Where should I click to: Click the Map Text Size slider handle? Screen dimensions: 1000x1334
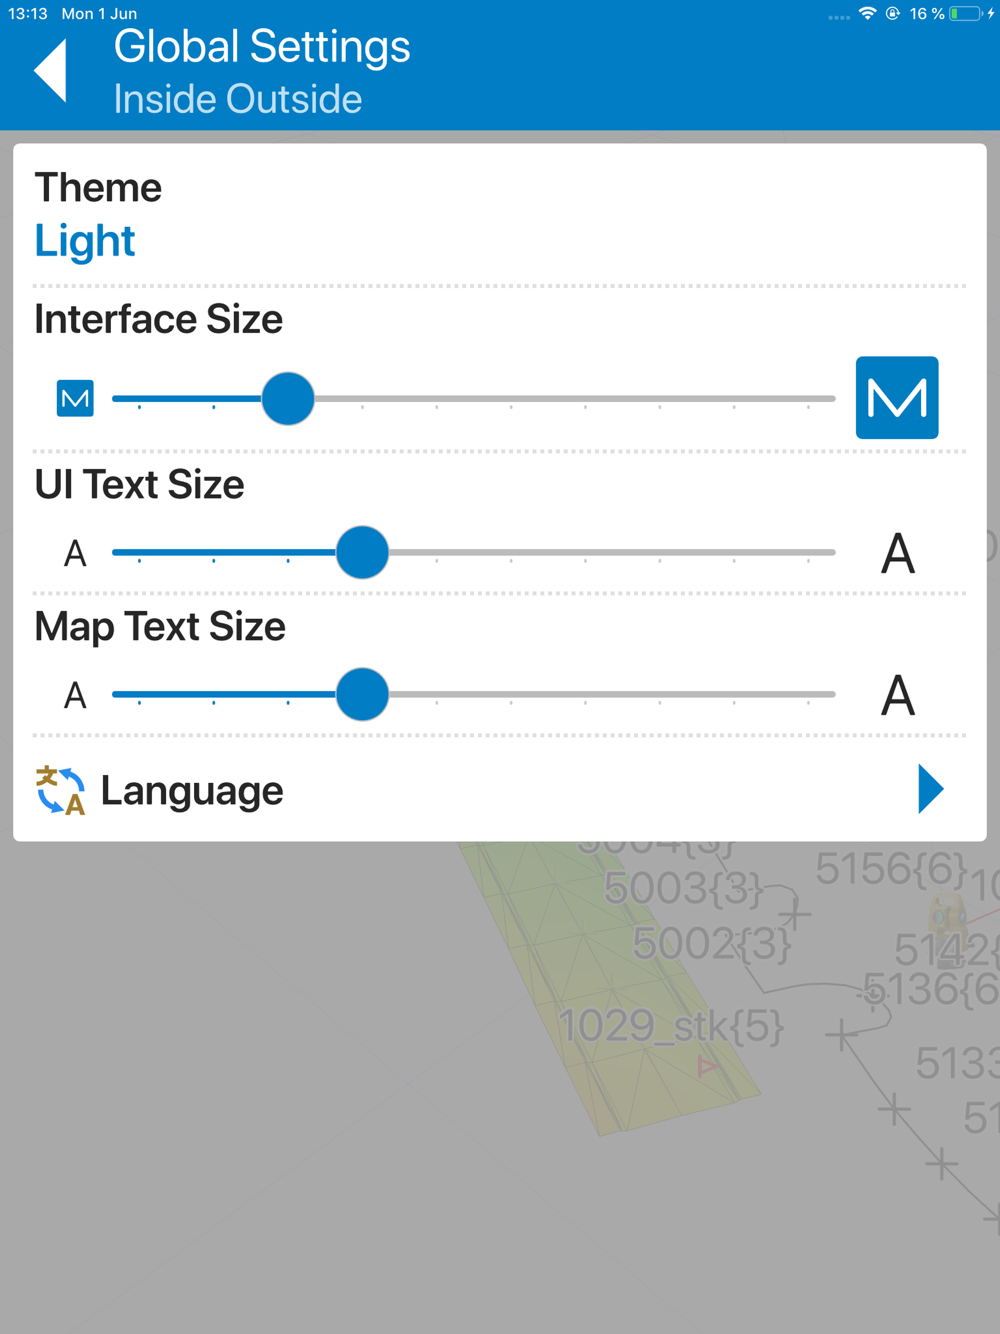pos(362,694)
